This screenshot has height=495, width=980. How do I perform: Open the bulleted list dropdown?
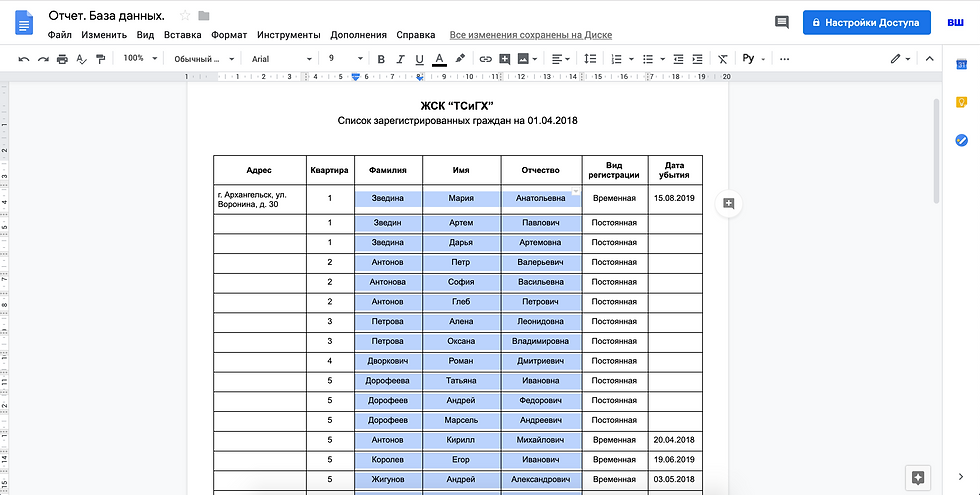pyautogui.click(x=654, y=59)
